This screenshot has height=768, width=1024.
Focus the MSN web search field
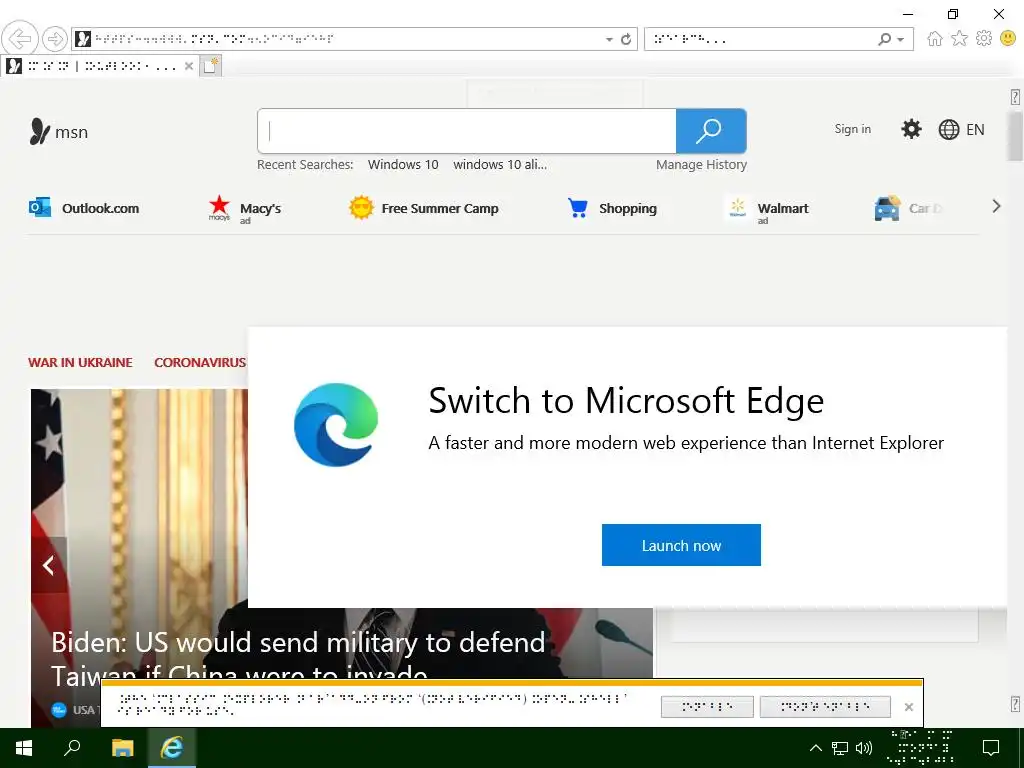(467, 131)
